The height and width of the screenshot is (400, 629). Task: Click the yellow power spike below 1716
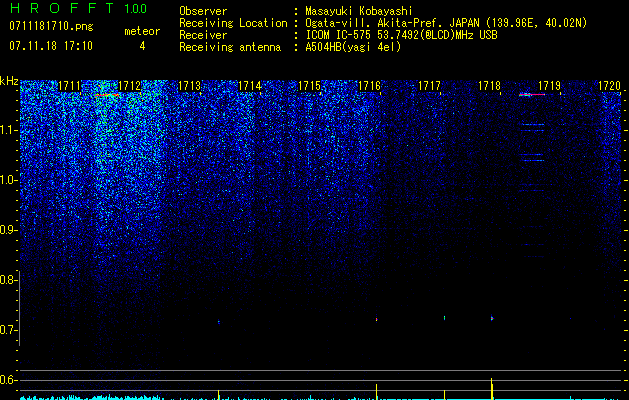pos(376,392)
